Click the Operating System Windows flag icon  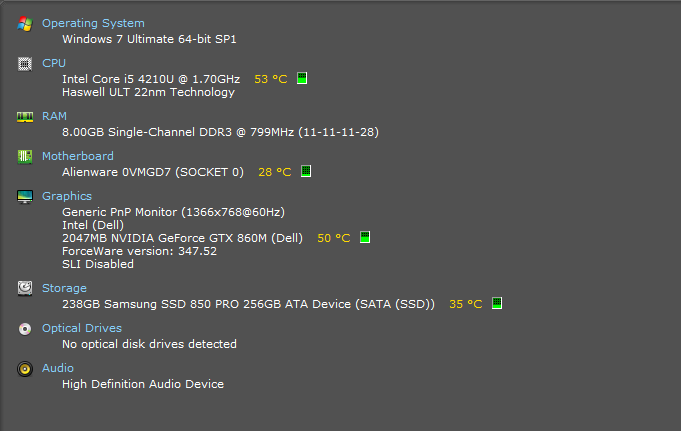pos(25,24)
